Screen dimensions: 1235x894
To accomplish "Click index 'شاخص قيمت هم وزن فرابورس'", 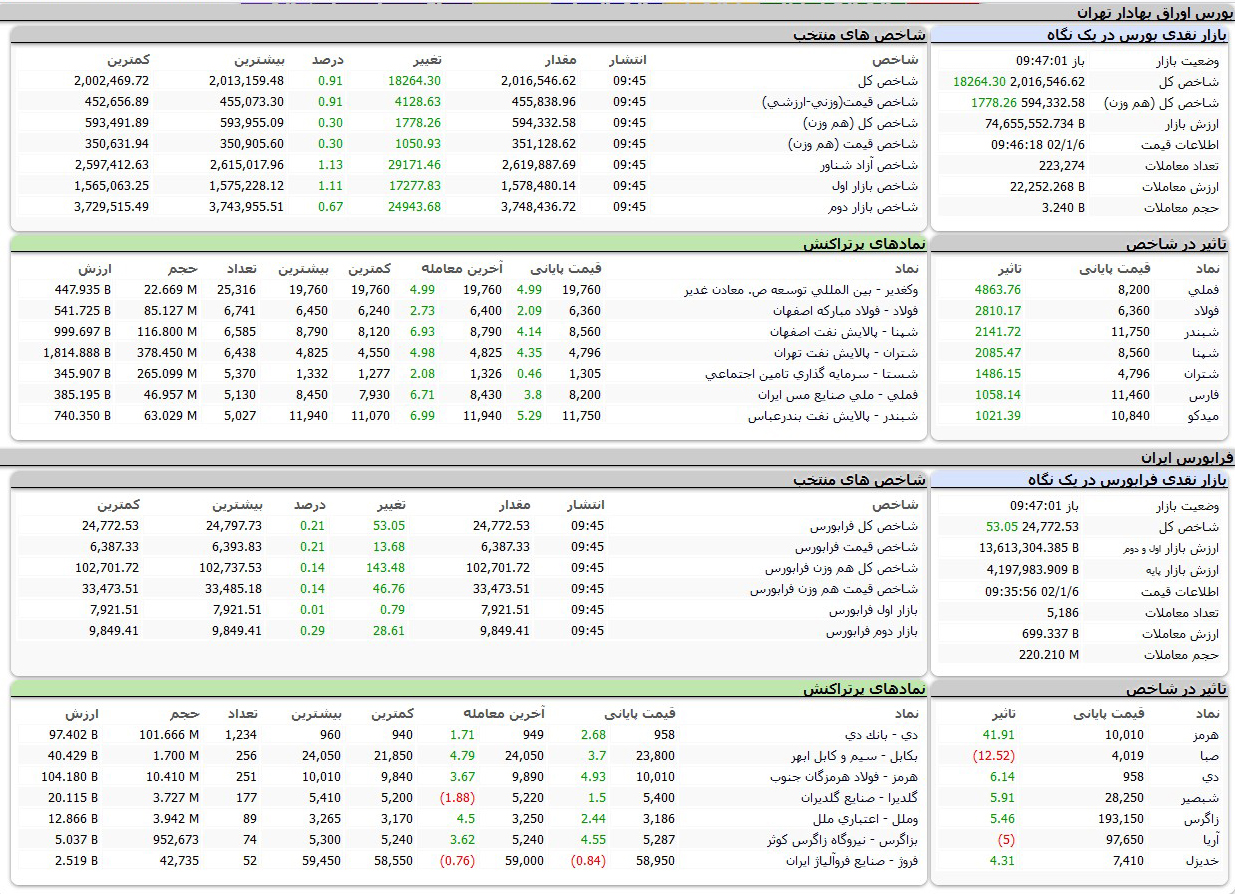I will click(834, 589).
